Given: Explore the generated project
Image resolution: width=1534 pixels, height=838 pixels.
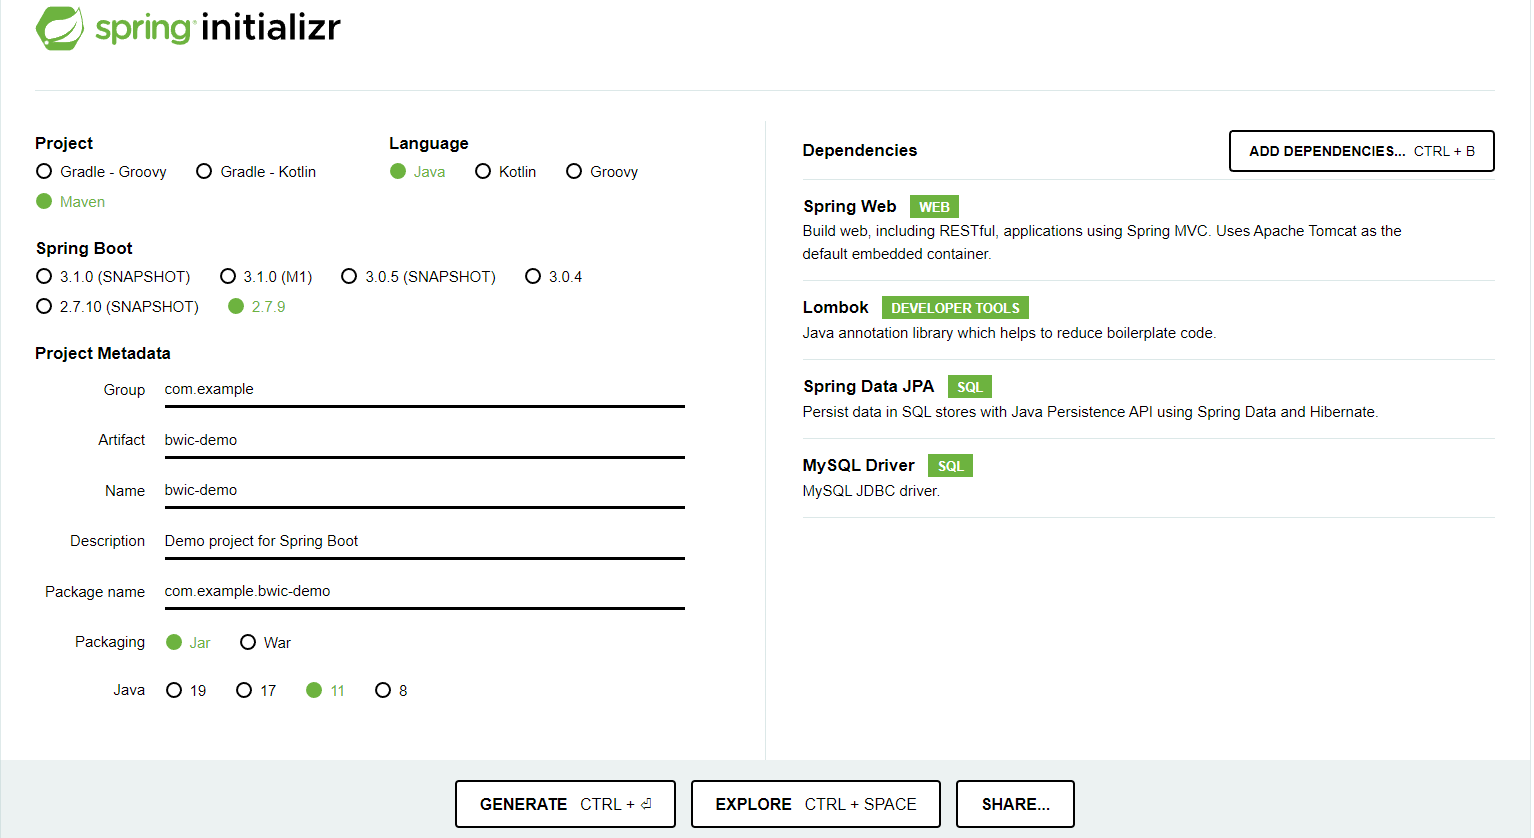Looking at the screenshot, I should 815,804.
